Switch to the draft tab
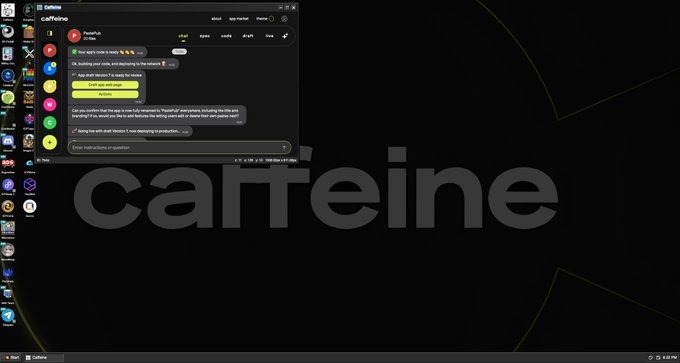Image resolution: width=680 pixels, height=363 pixels. click(x=248, y=36)
